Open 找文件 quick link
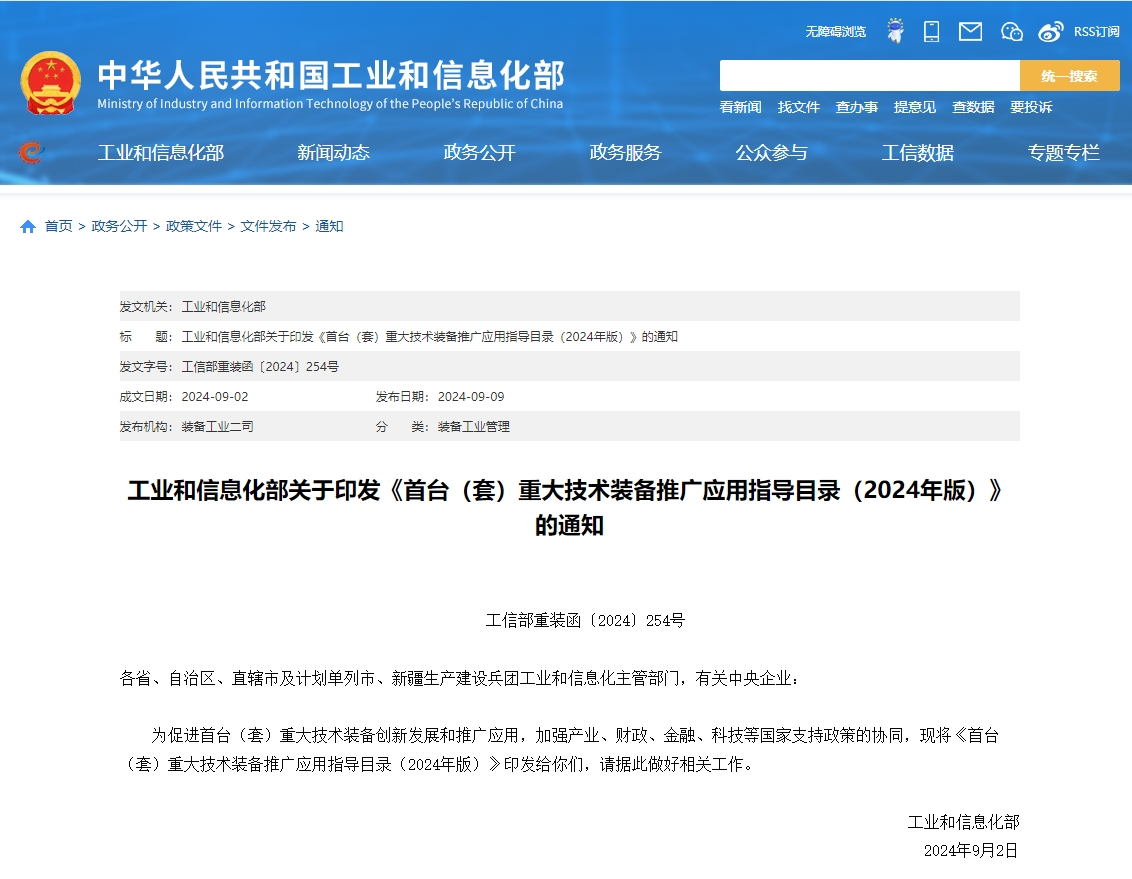The height and width of the screenshot is (879, 1132). [x=798, y=107]
